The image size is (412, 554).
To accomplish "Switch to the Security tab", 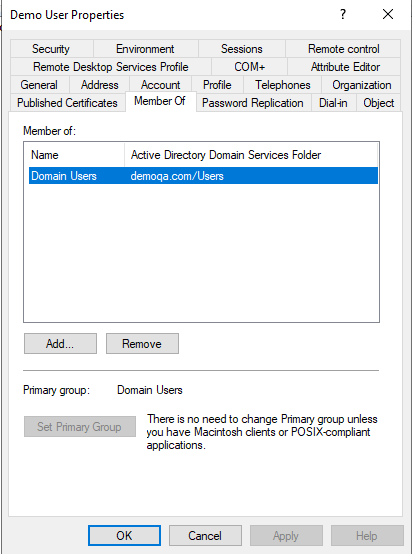I will 52,49.
